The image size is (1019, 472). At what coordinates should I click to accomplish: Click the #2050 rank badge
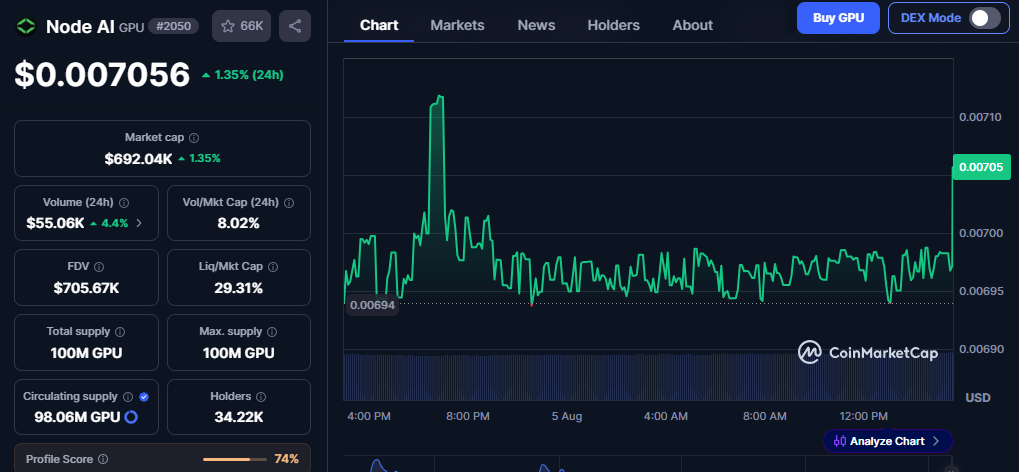click(x=173, y=26)
